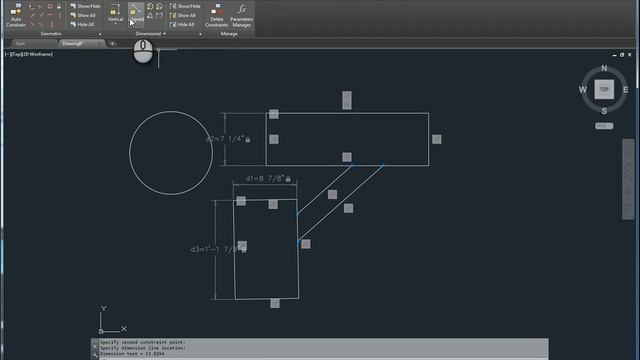
Task: Click N on the ViewCube compass
Action: coord(604,68)
